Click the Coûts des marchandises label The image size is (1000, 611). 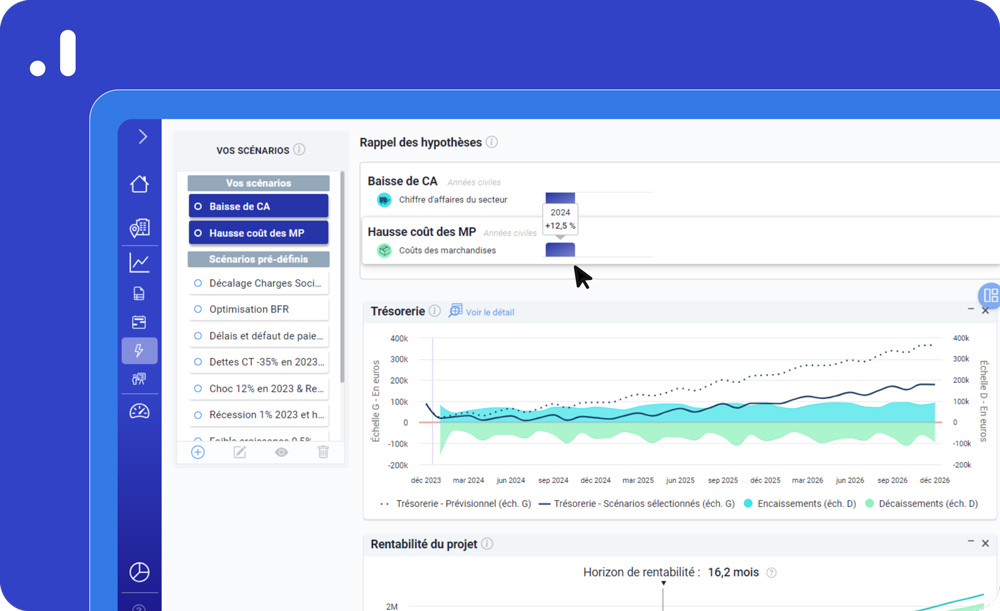click(447, 250)
